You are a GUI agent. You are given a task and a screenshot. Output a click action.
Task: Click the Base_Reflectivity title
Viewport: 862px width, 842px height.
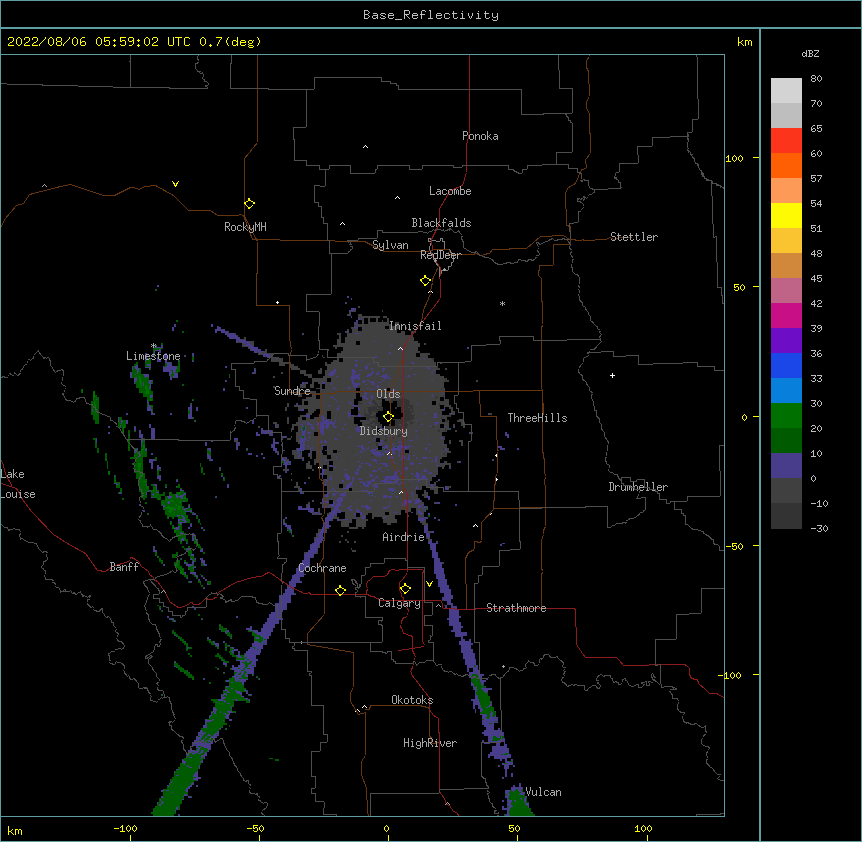[x=431, y=15]
